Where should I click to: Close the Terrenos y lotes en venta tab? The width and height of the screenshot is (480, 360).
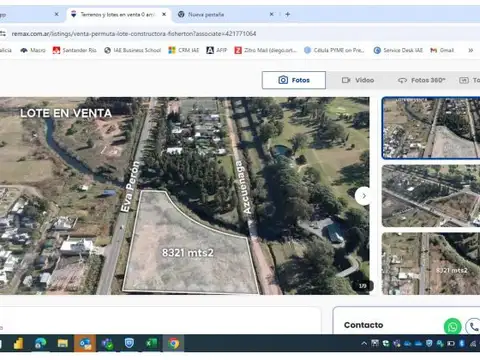[164, 14]
